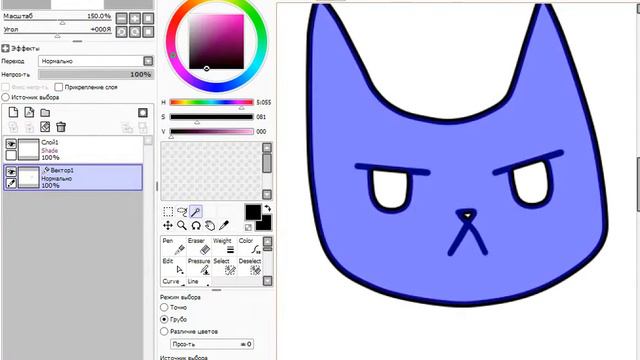This screenshot has height=360, width=640.
Task: Select the Вектор1 layer thumbnail
Action: (29, 178)
